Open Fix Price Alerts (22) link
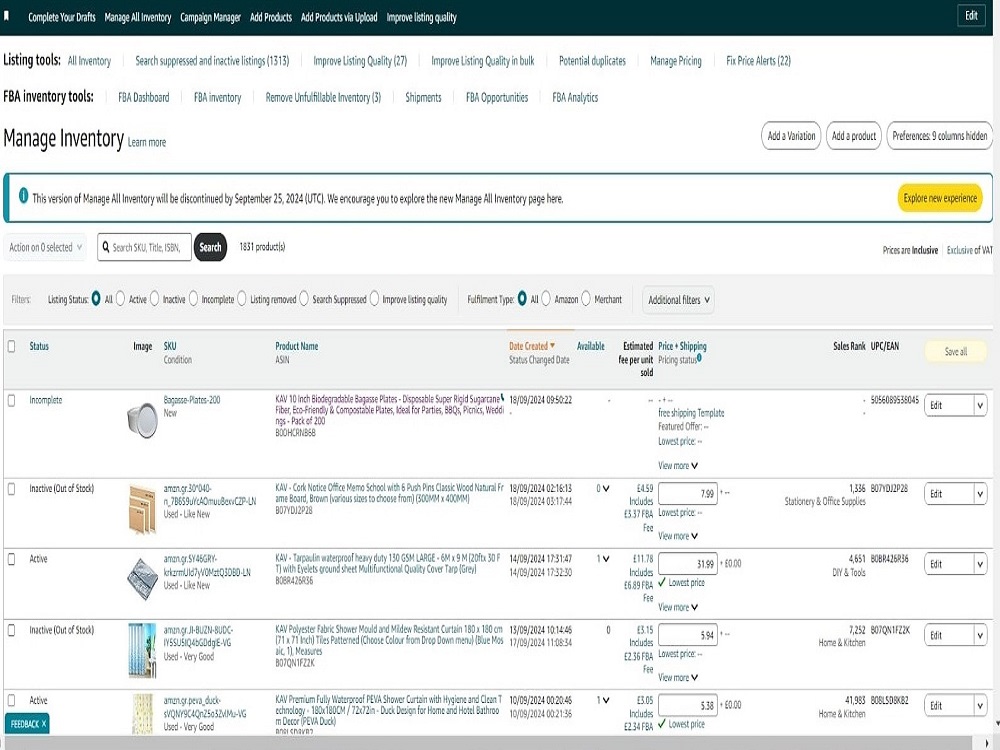The height and width of the screenshot is (750, 1000). pos(758,61)
